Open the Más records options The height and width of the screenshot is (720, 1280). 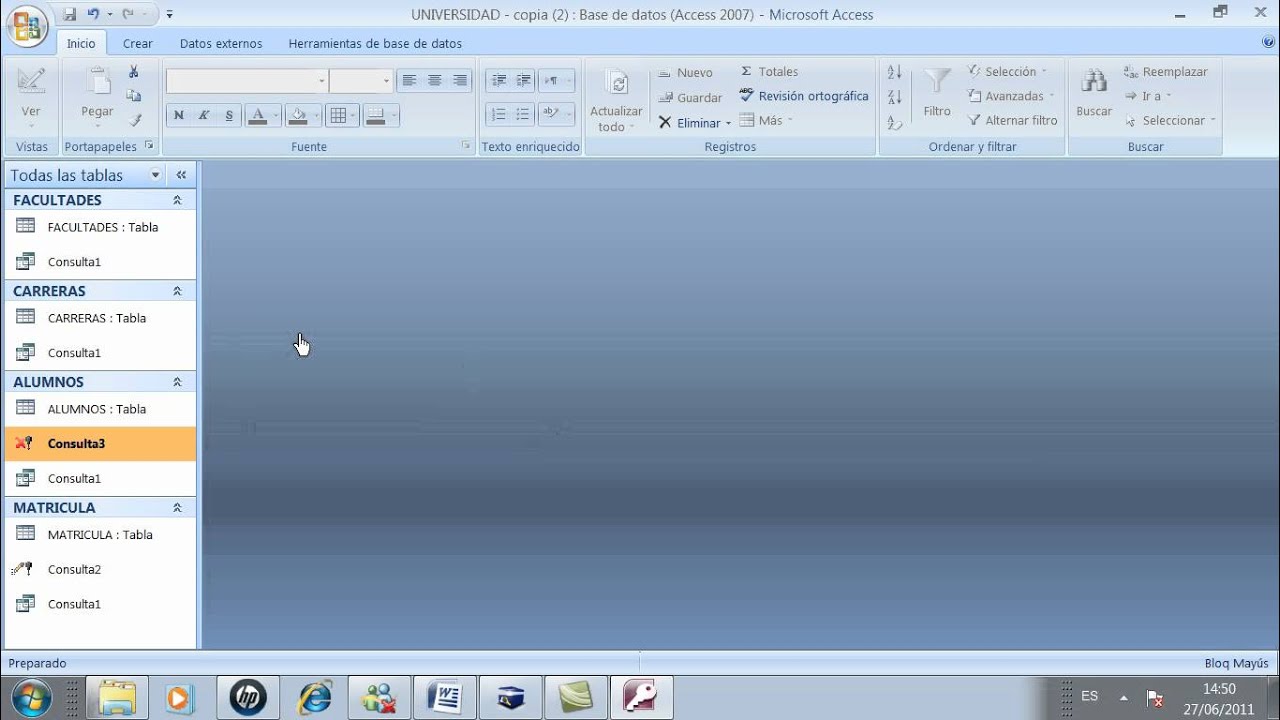766,120
